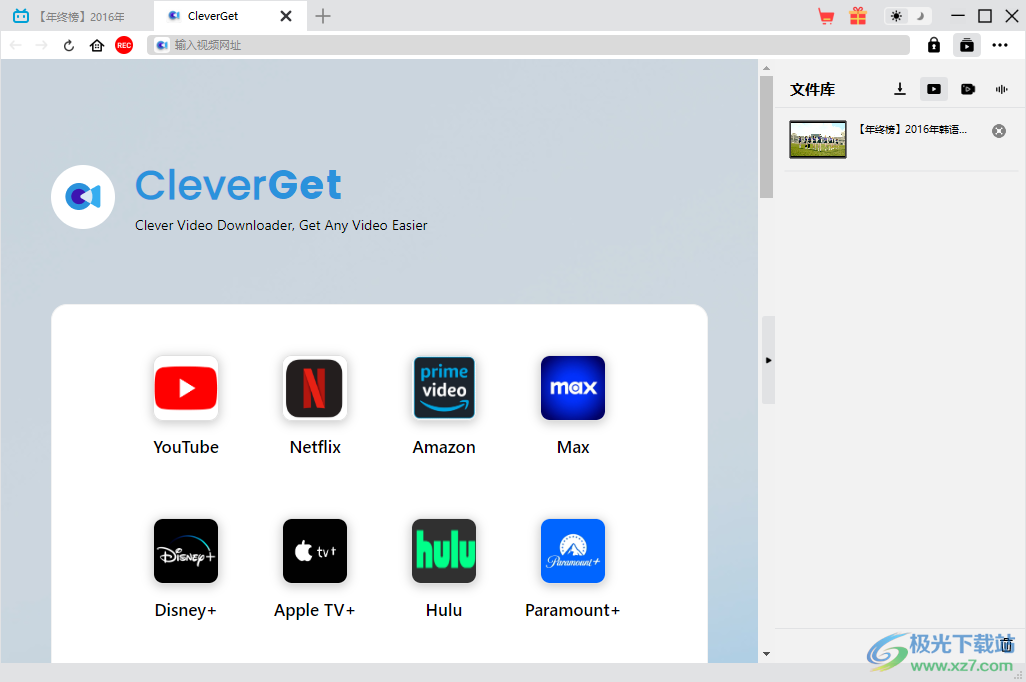Click the 文件库 library heading

[x=812, y=90]
